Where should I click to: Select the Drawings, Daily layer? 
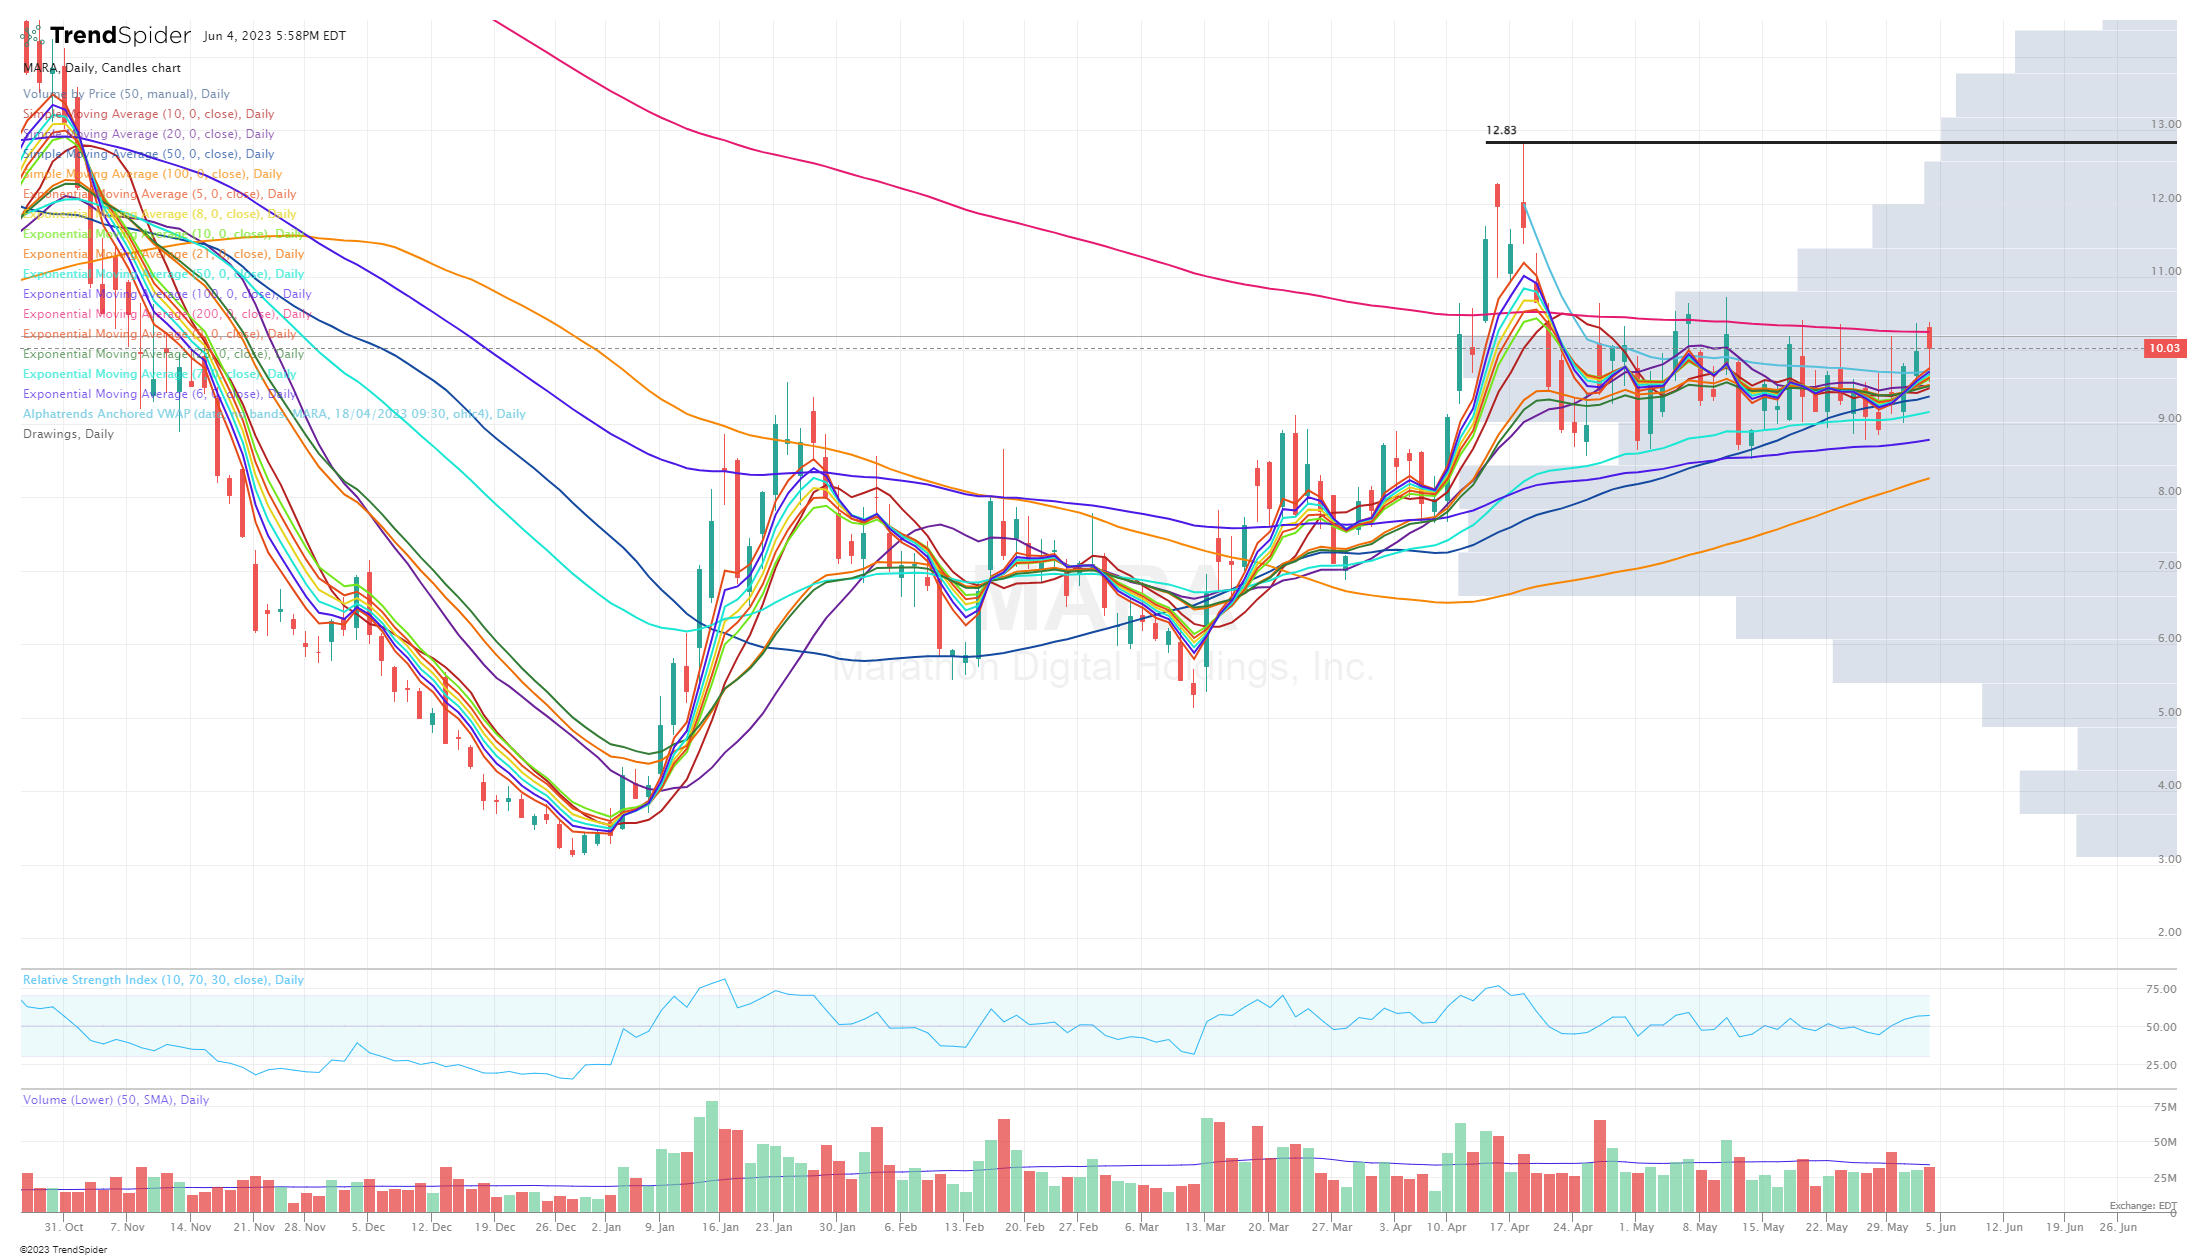tap(67, 433)
